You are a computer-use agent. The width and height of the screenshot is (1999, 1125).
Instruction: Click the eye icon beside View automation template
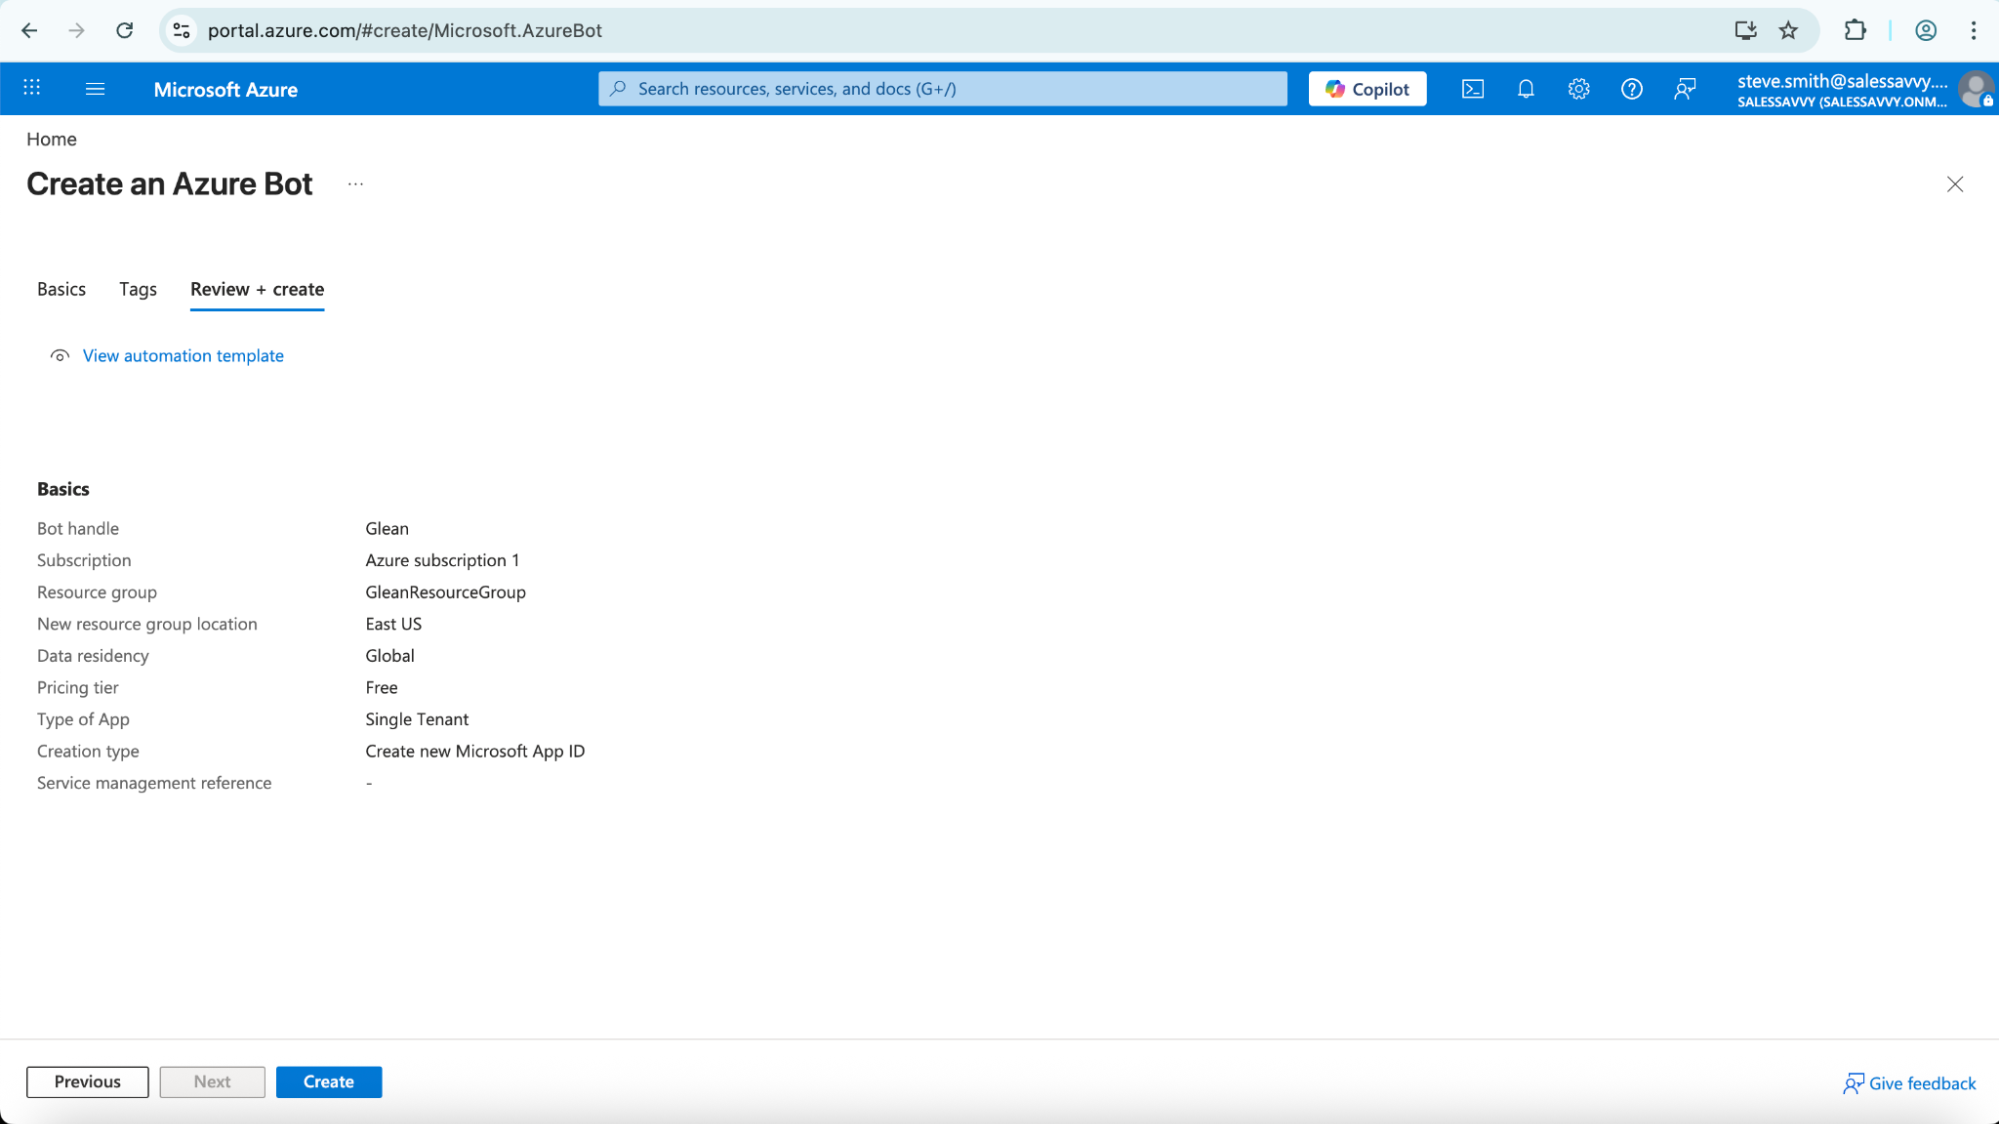pos(60,356)
